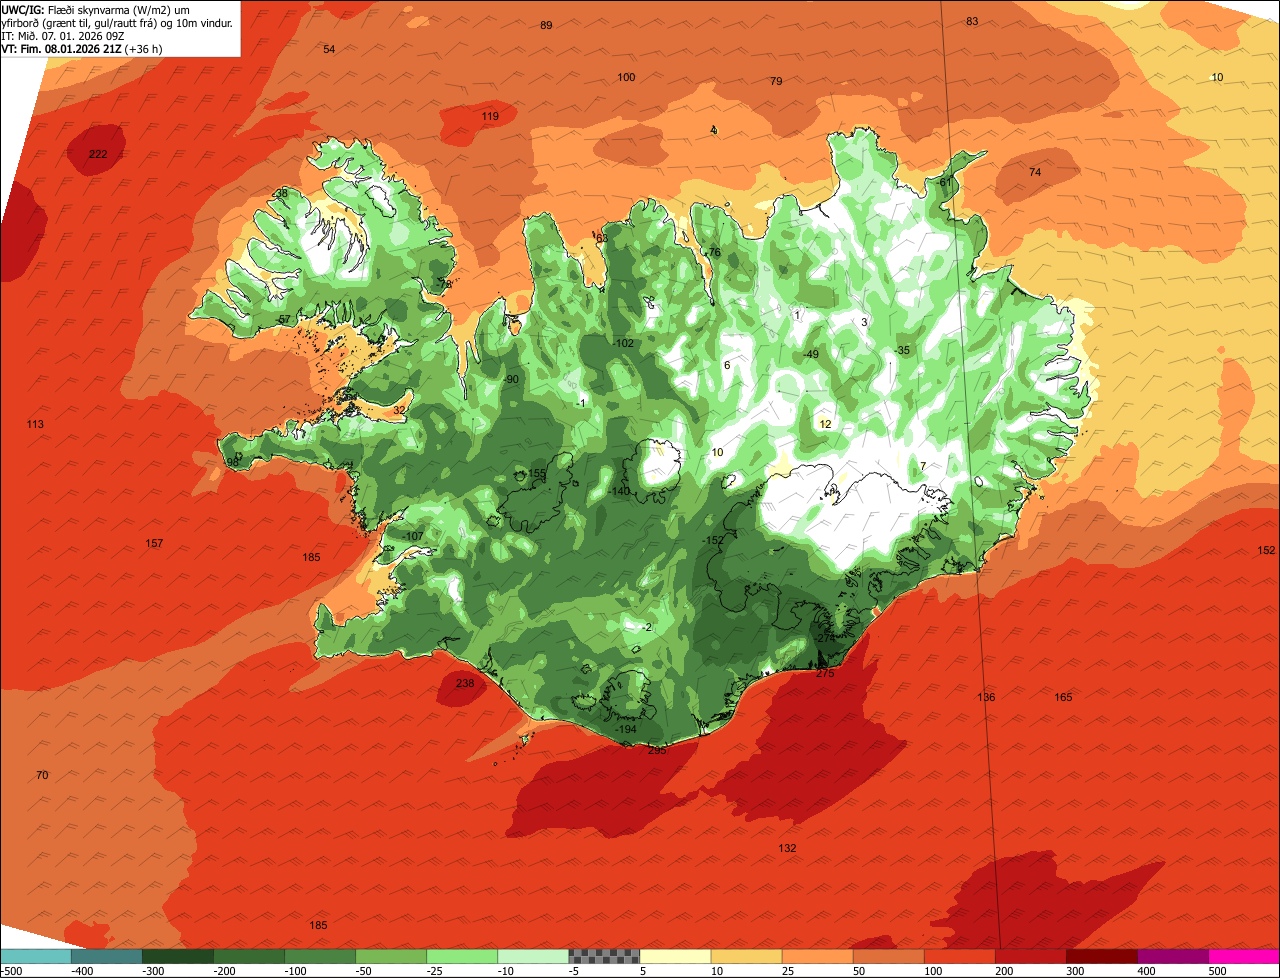Click the -10 to -5 pale green swatch
Viewport: 1280px width, 978px height.
pos(533,956)
